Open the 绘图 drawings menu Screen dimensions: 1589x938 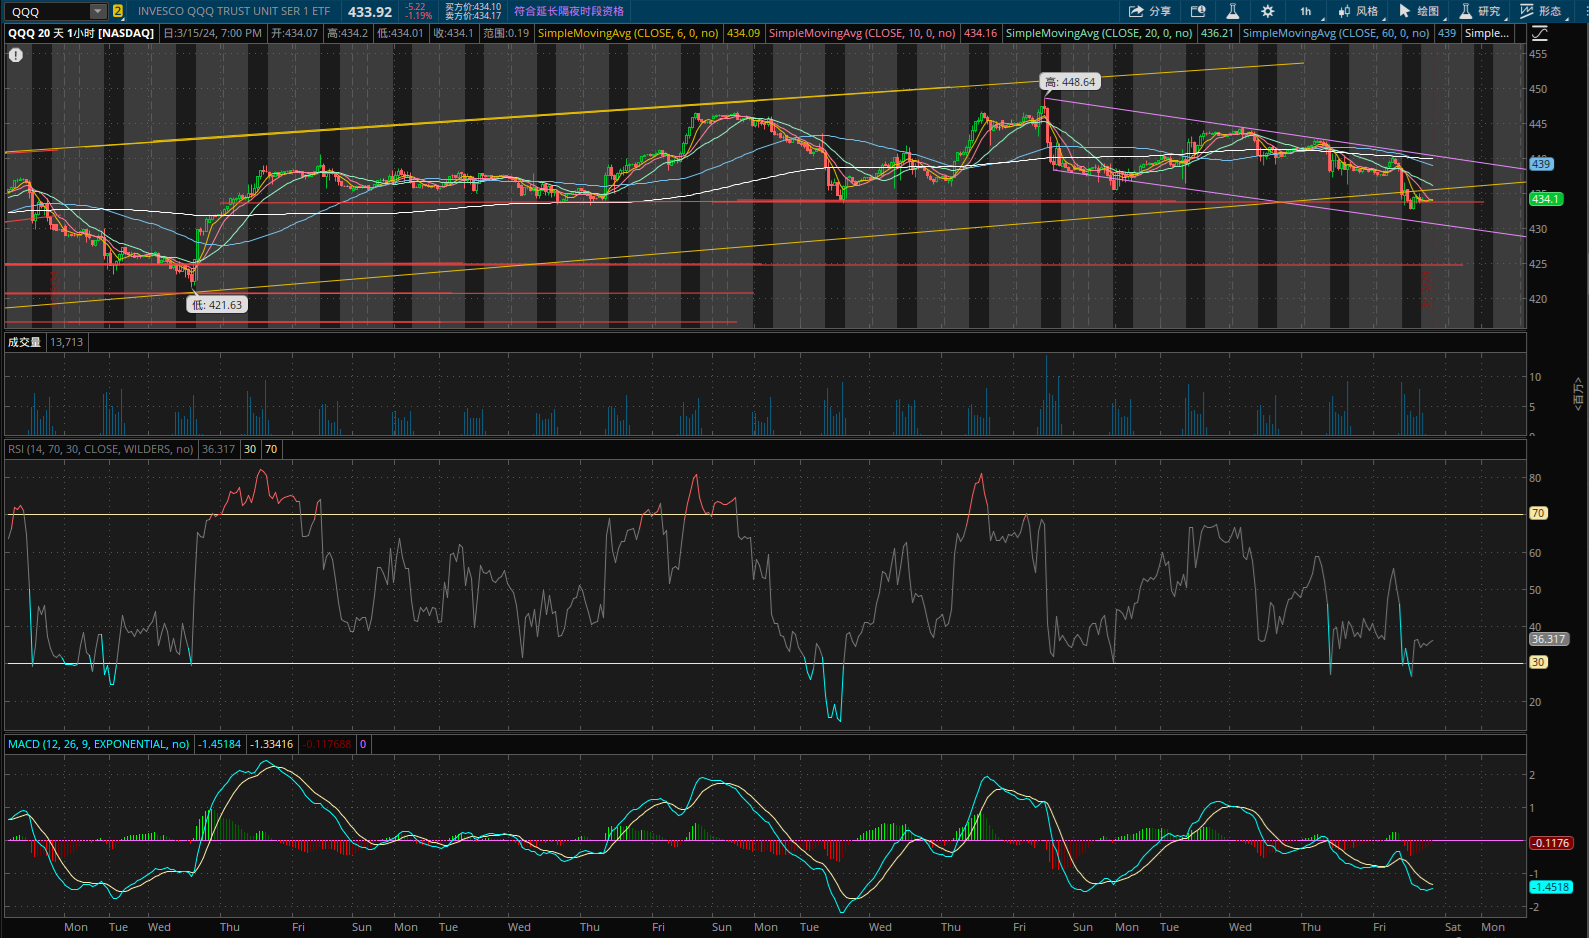click(x=1420, y=11)
